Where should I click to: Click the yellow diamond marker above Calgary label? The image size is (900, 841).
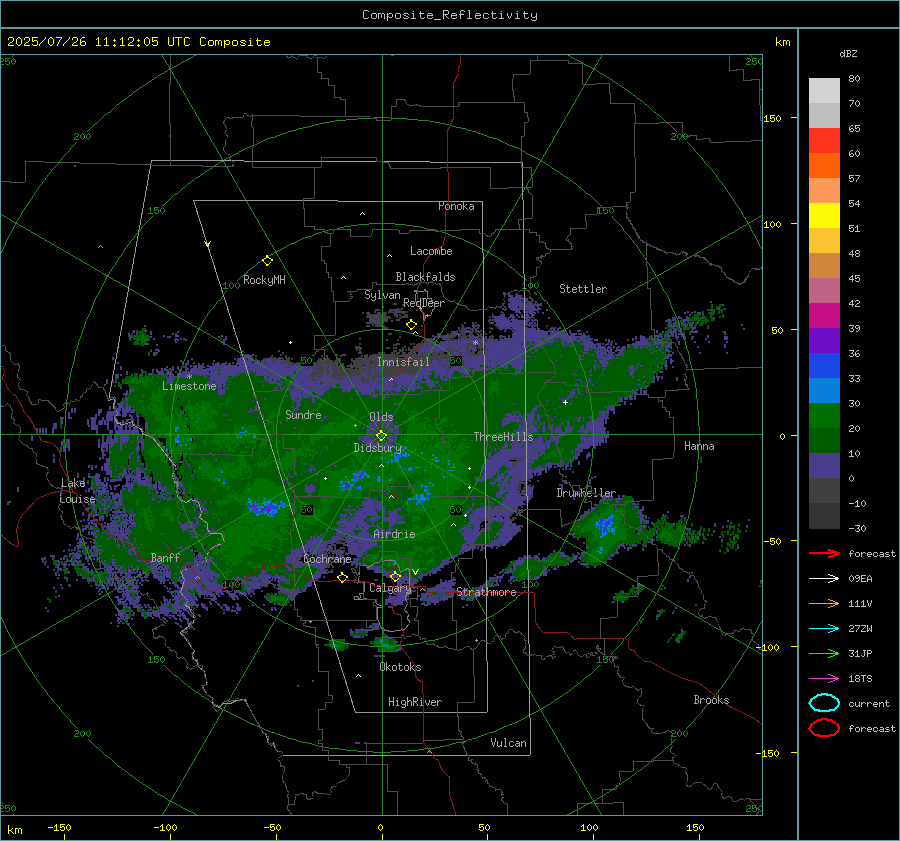click(x=395, y=576)
